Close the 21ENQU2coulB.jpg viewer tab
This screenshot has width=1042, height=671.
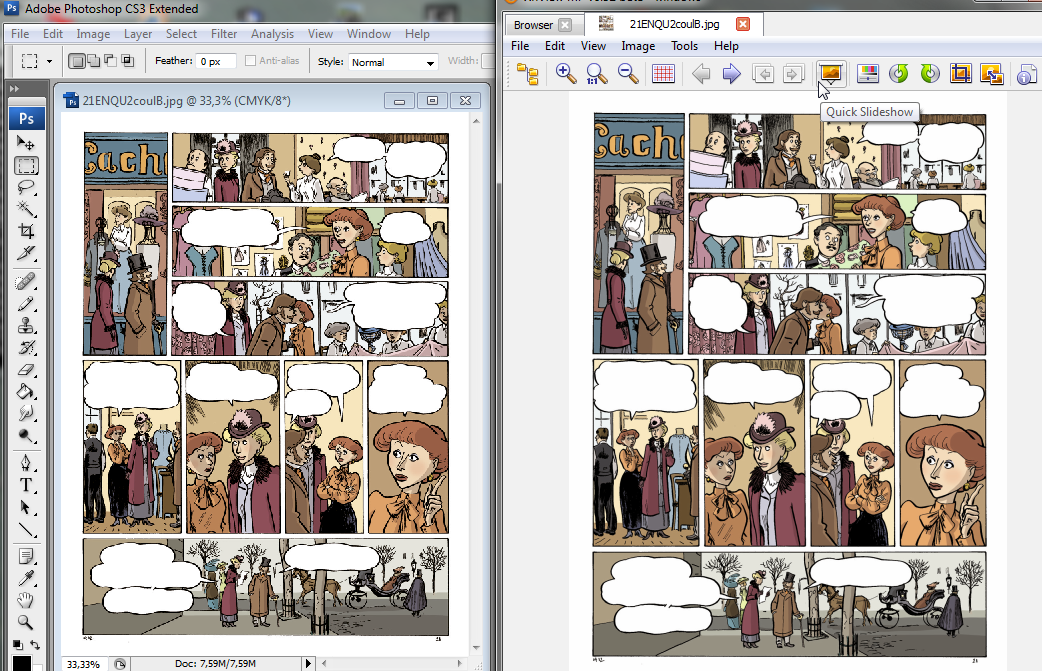[743, 24]
